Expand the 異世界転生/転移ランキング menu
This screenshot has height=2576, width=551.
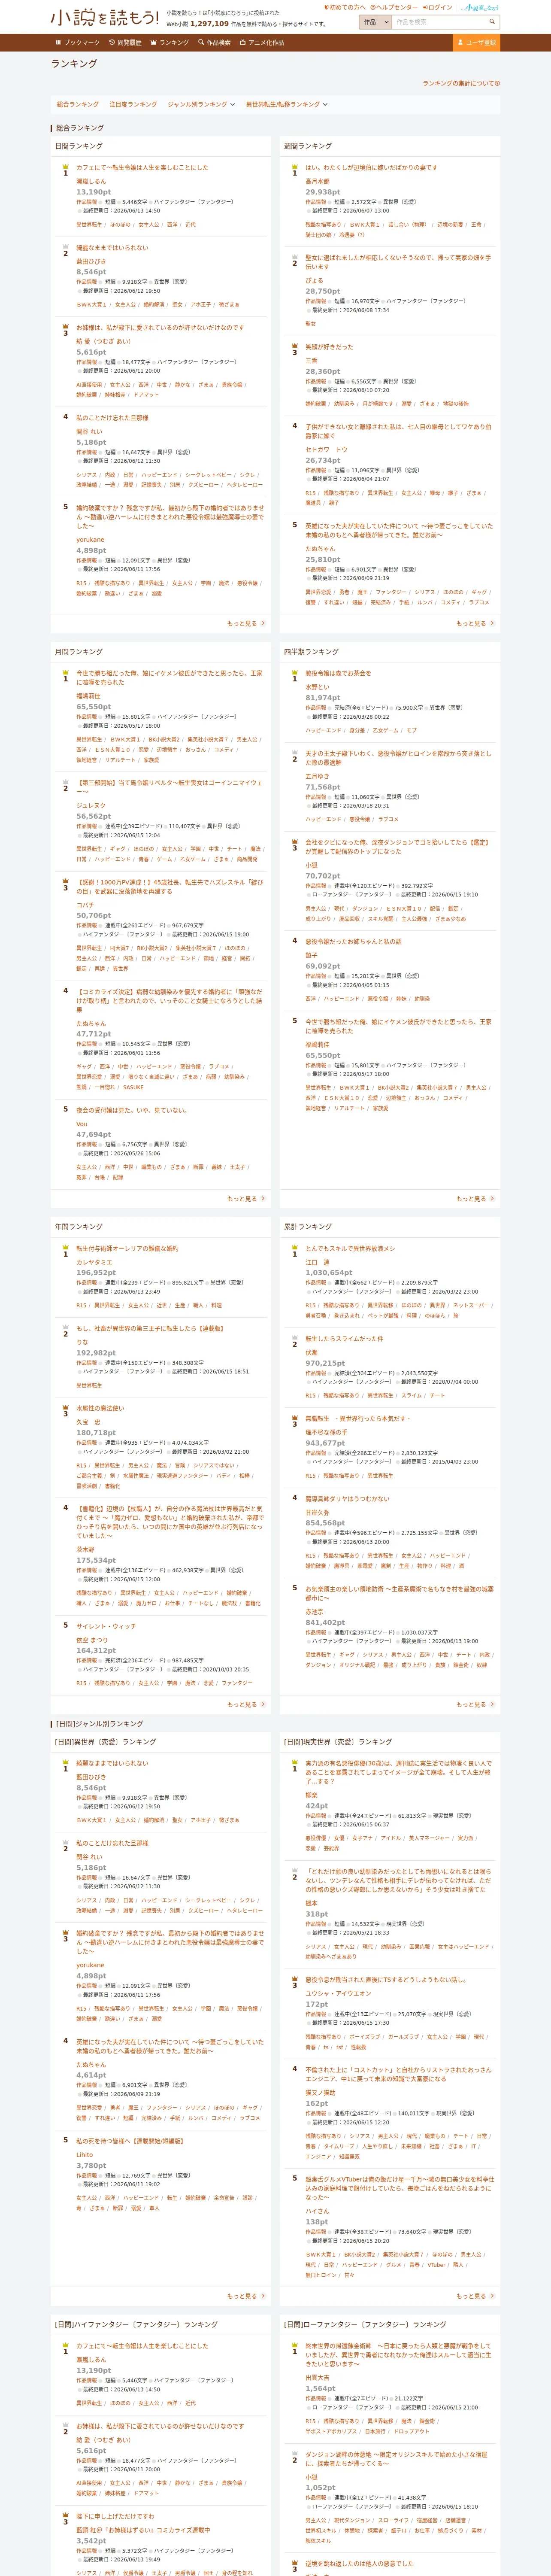pos(287,104)
